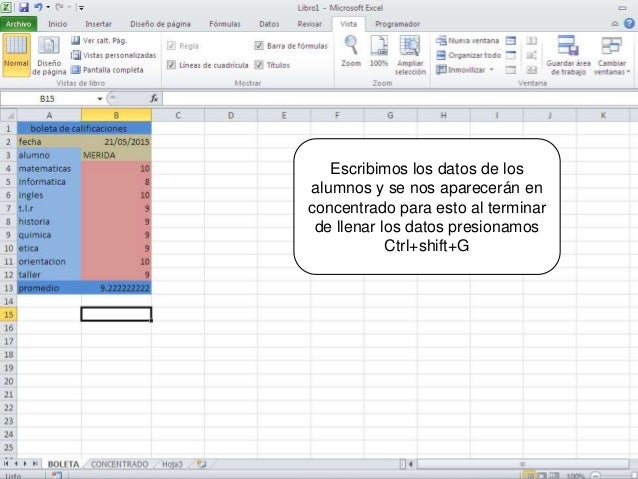Minimize the ribbon with caret icon

pyautogui.click(x=615, y=24)
